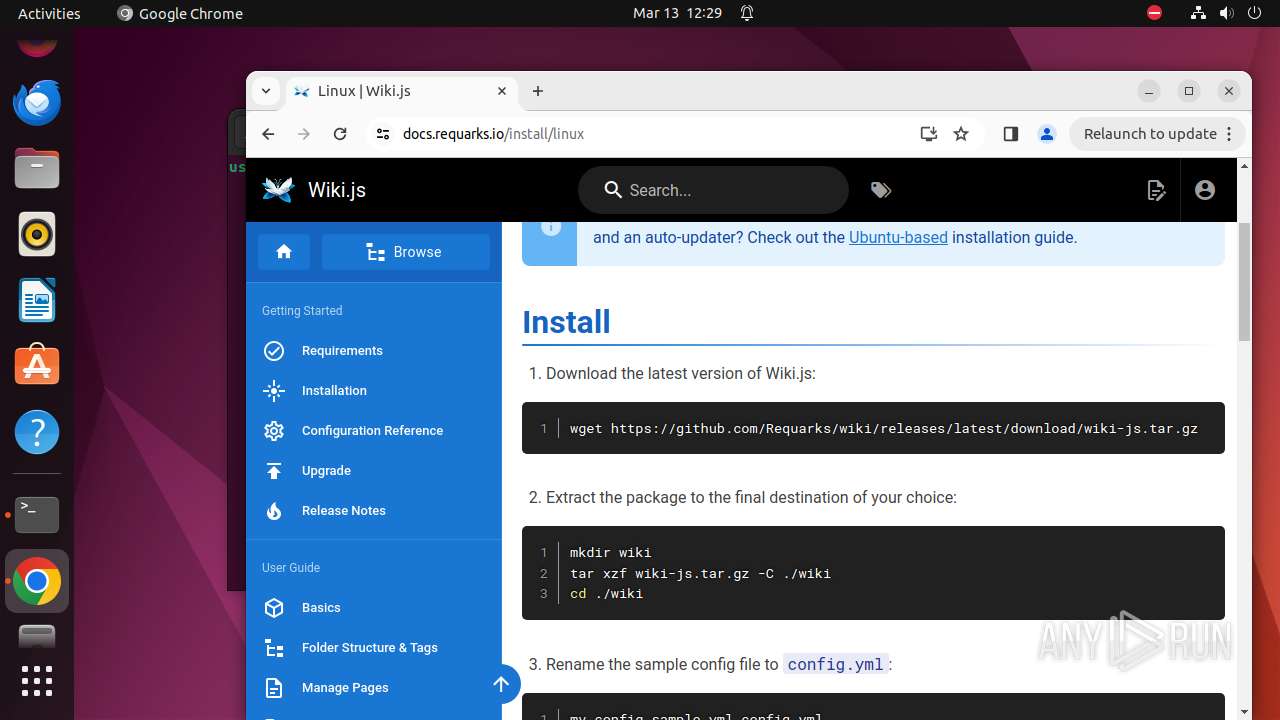Close the Linux | Wiki.js tab
This screenshot has height=720, width=1280.
pos(502,91)
